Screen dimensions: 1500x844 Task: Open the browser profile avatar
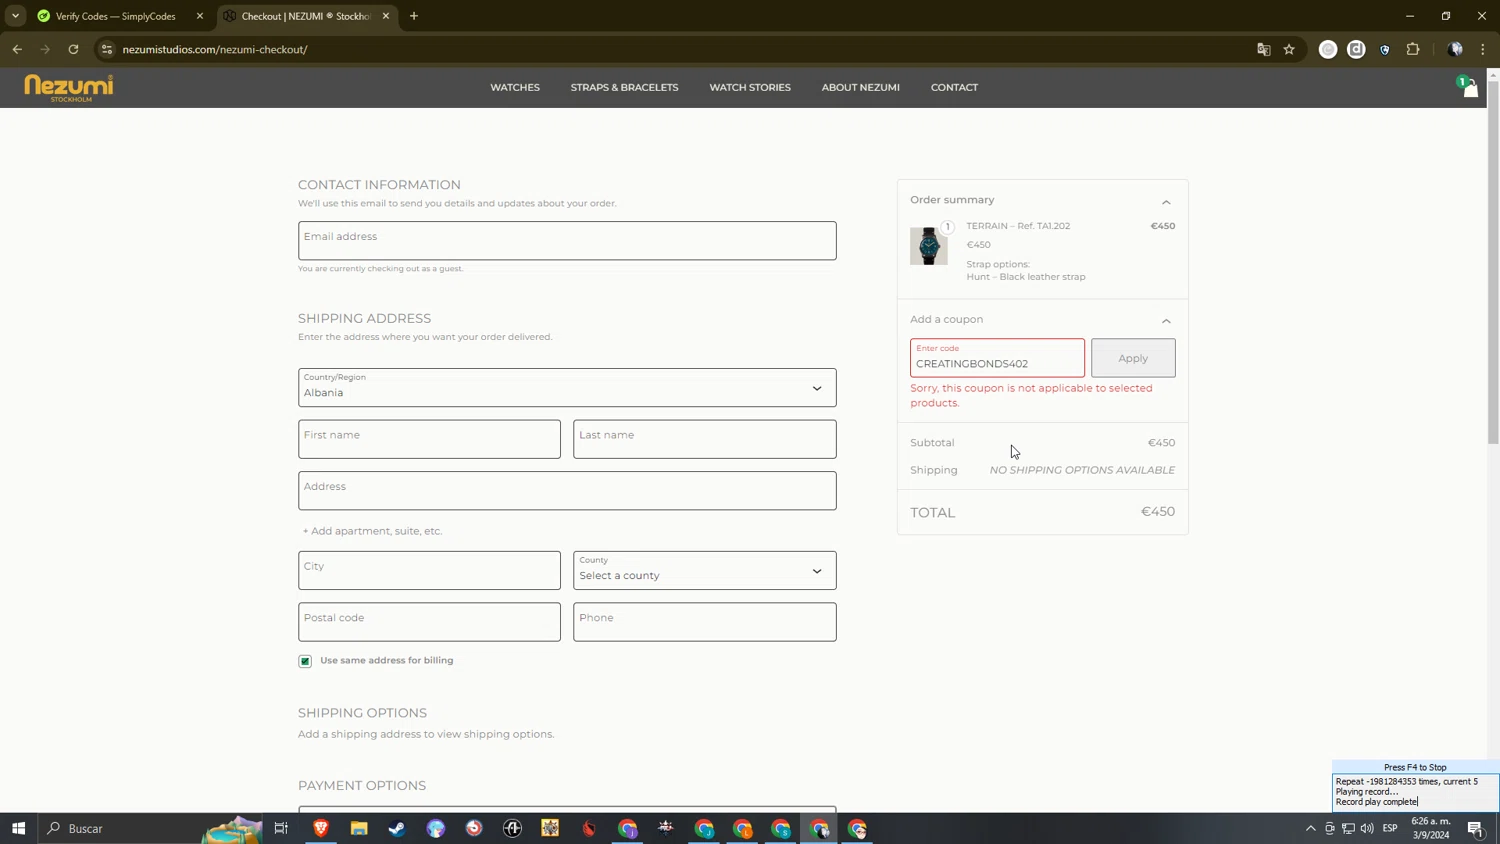click(1455, 49)
